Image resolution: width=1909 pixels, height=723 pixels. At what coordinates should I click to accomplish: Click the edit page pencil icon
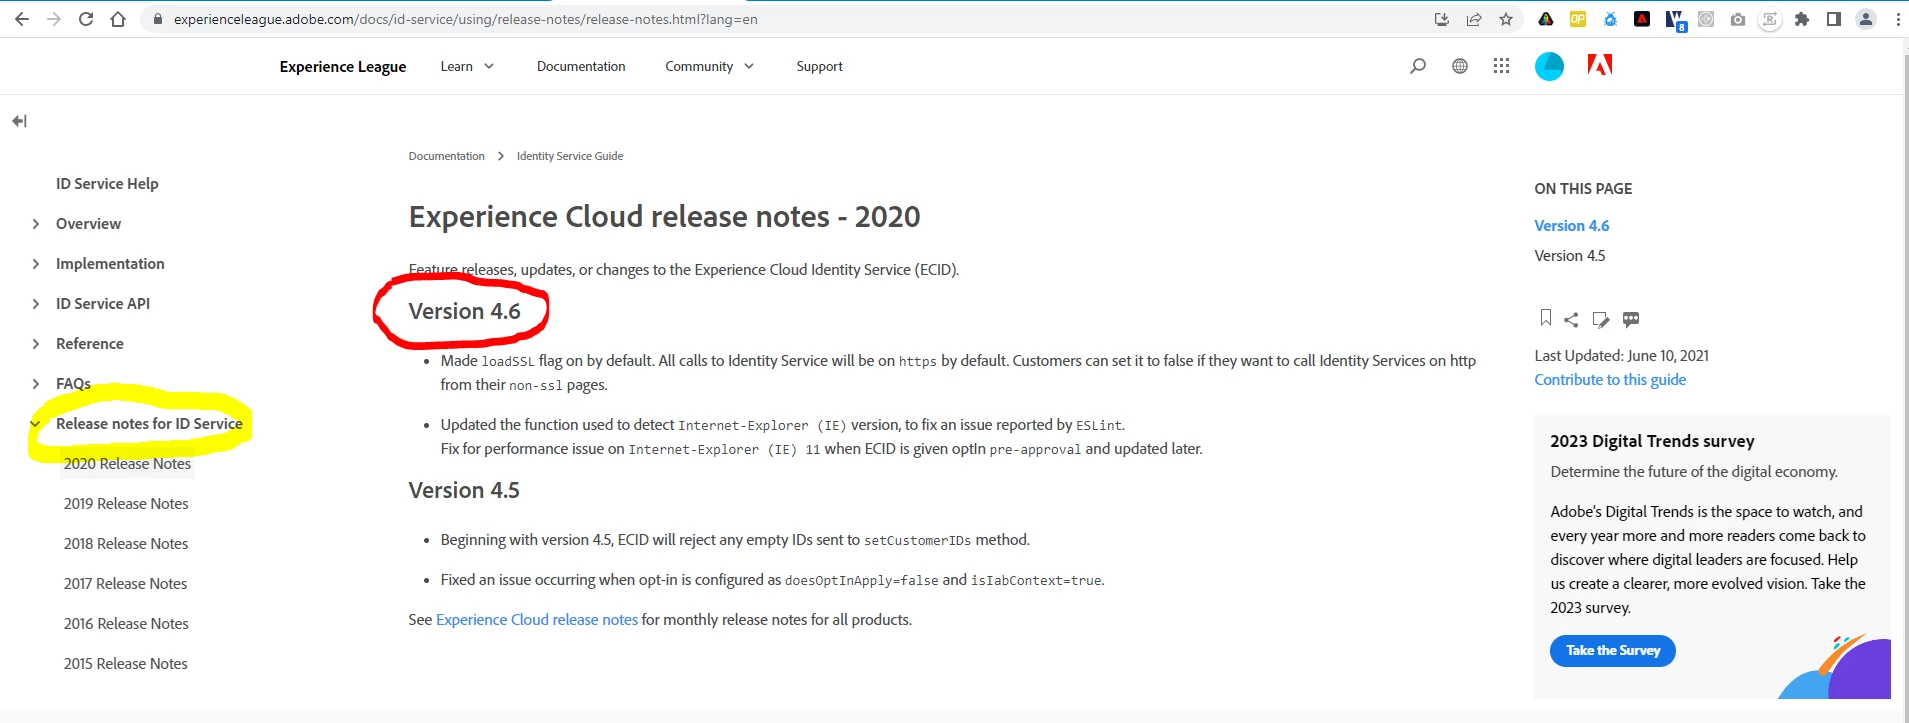click(1601, 320)
